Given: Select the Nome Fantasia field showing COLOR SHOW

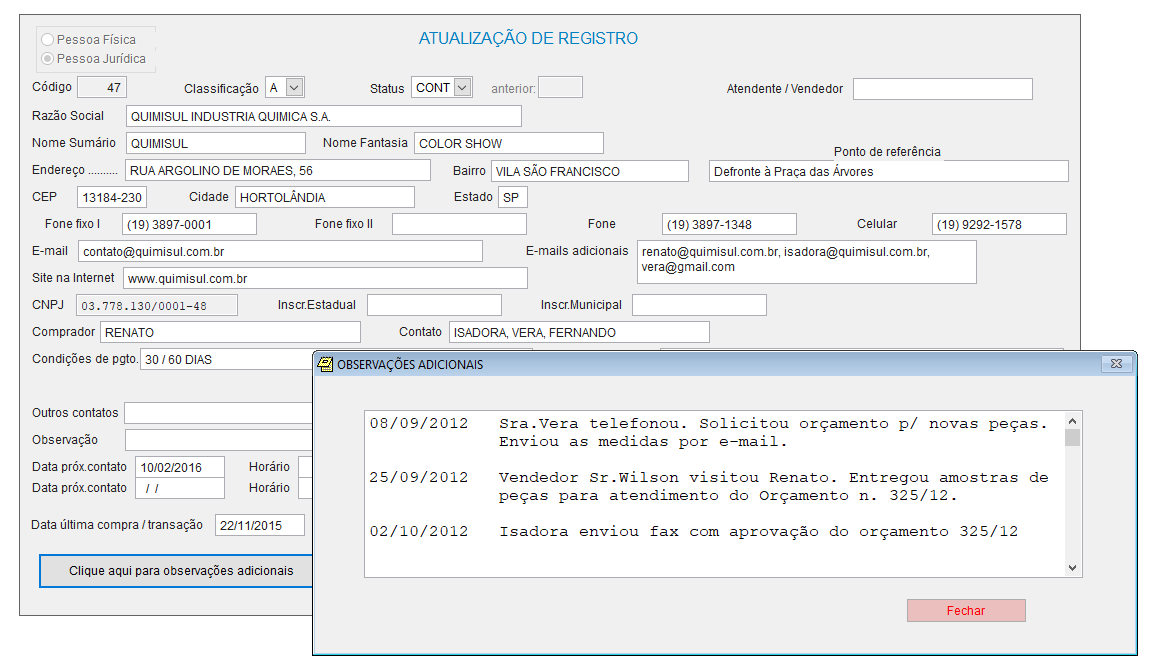Looking at the screenshot, I should click(x=508, y=143).
